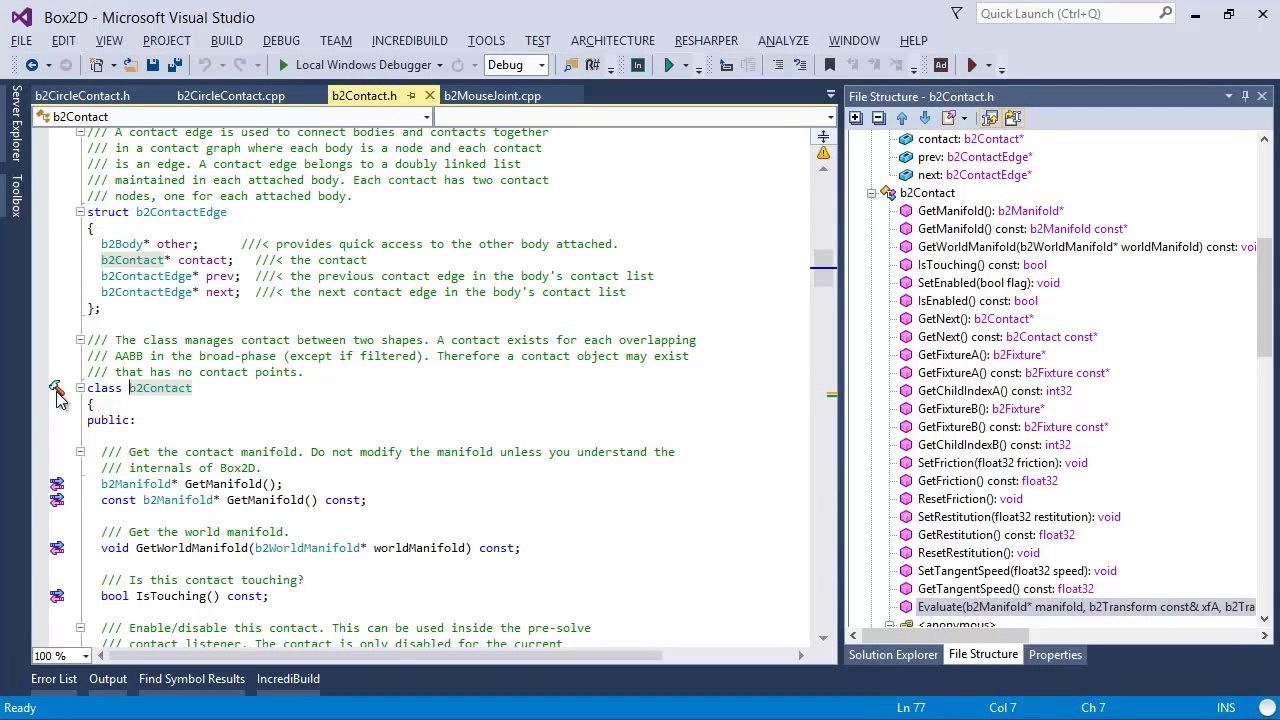
Task: Switch to Solution Explorer tab
Action: pyautogui.click(x=893, y=655)
